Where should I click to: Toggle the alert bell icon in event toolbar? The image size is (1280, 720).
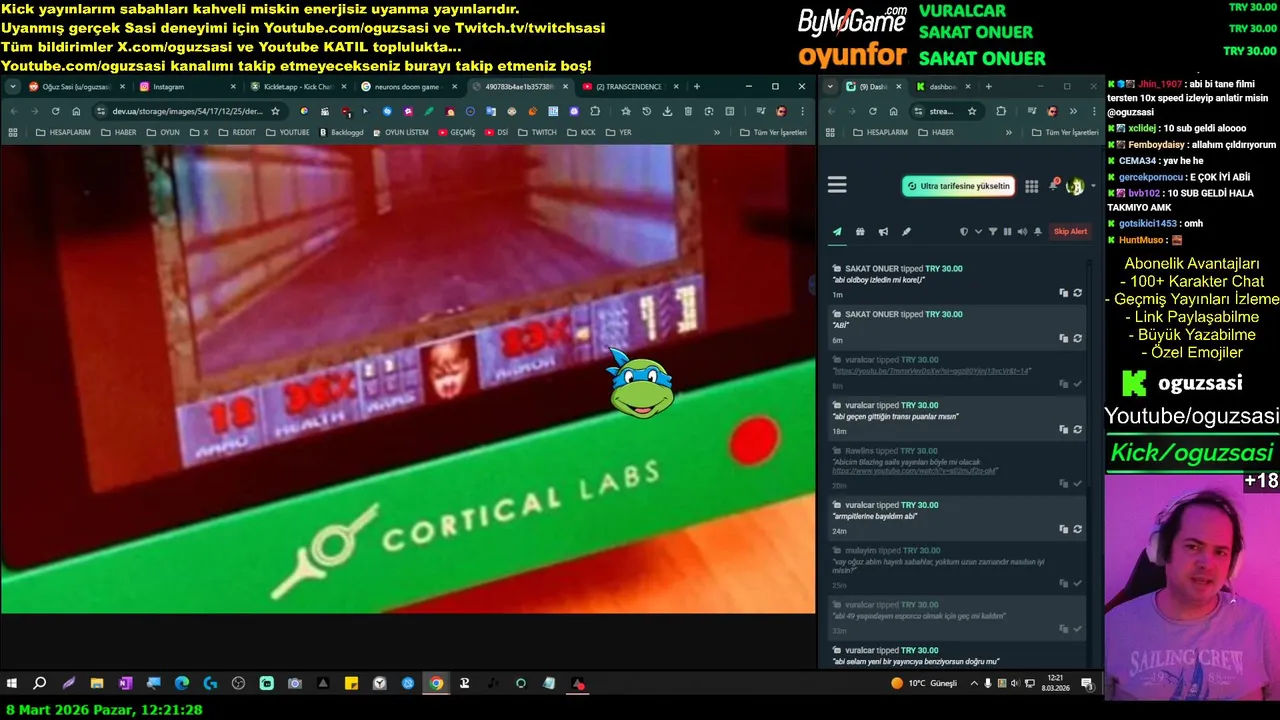[1038, 231]
